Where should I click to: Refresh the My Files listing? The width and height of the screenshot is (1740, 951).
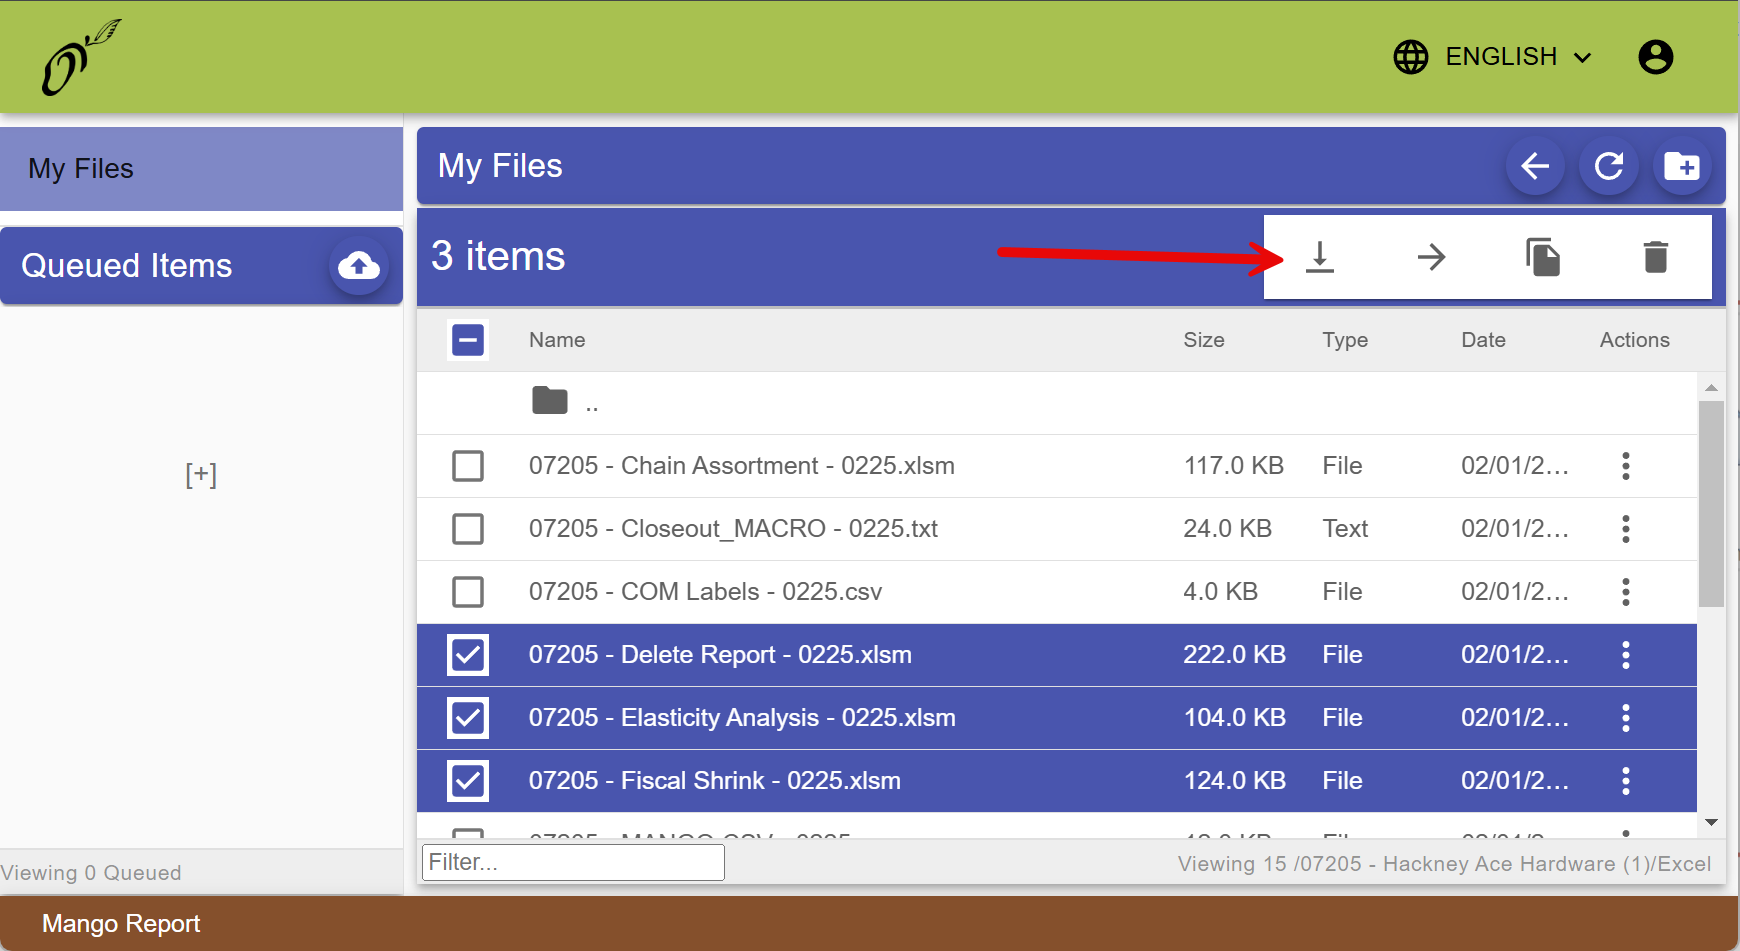point(1608,166)
